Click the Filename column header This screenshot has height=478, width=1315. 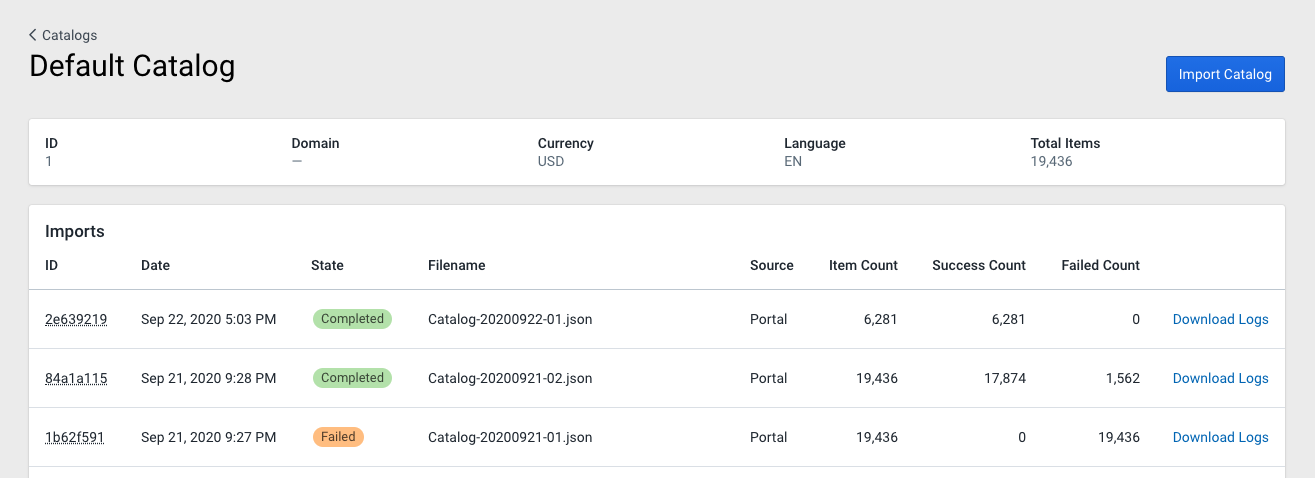(x=457, y=266)
